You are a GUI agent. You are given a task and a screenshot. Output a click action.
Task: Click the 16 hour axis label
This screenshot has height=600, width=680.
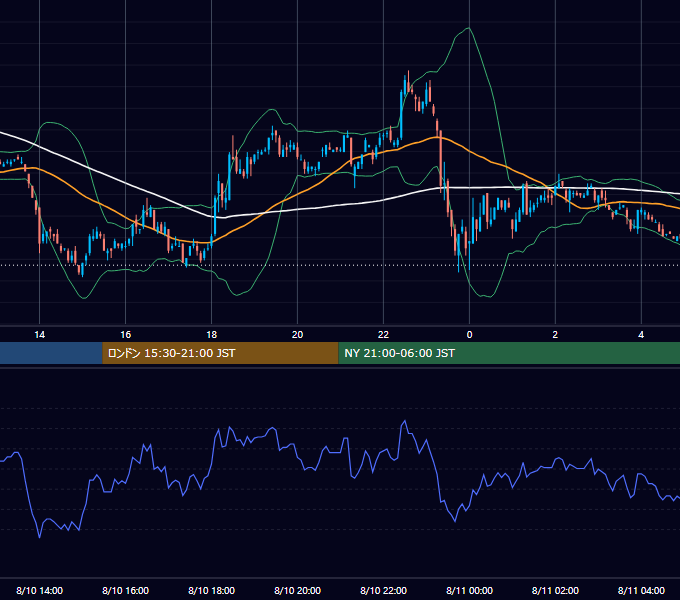[x=125, y=335]
